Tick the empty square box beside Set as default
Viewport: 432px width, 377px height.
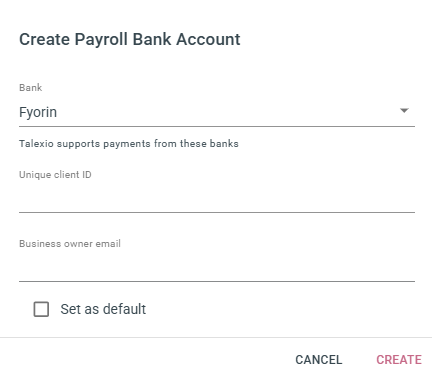pyautogui.click(x=41, y=309)
